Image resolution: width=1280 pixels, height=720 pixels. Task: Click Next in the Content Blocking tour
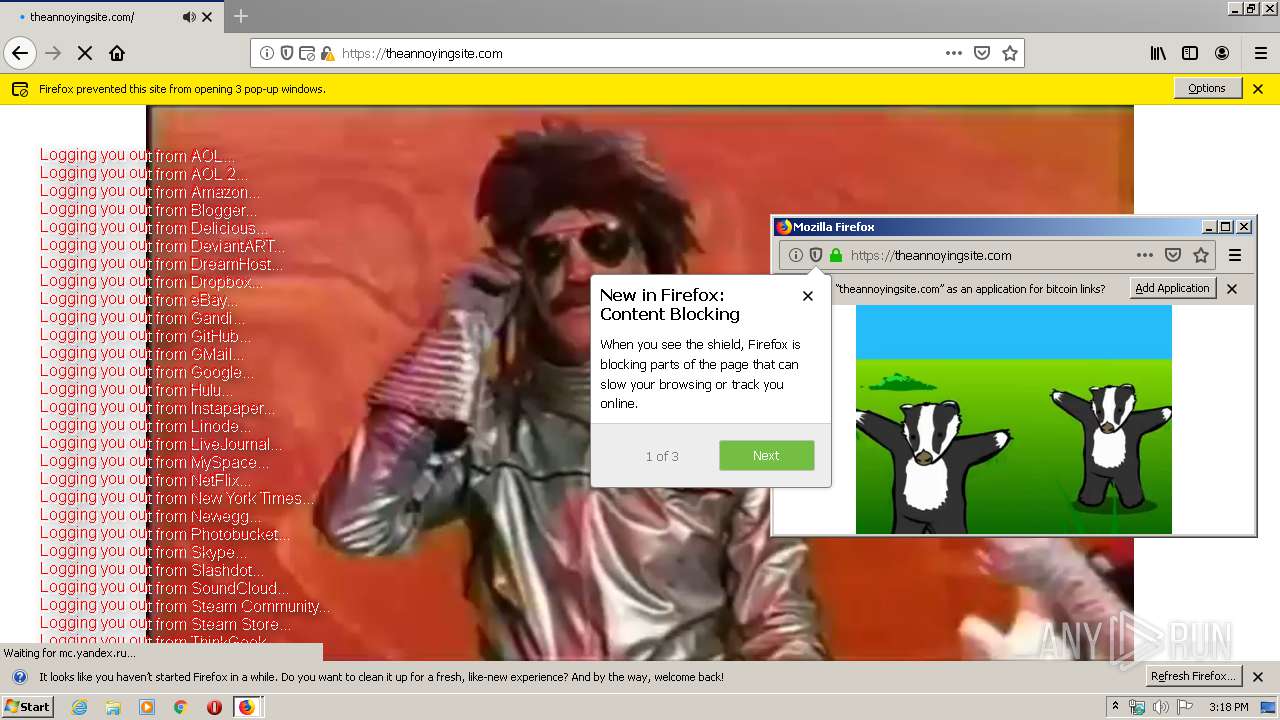(766, 455)
